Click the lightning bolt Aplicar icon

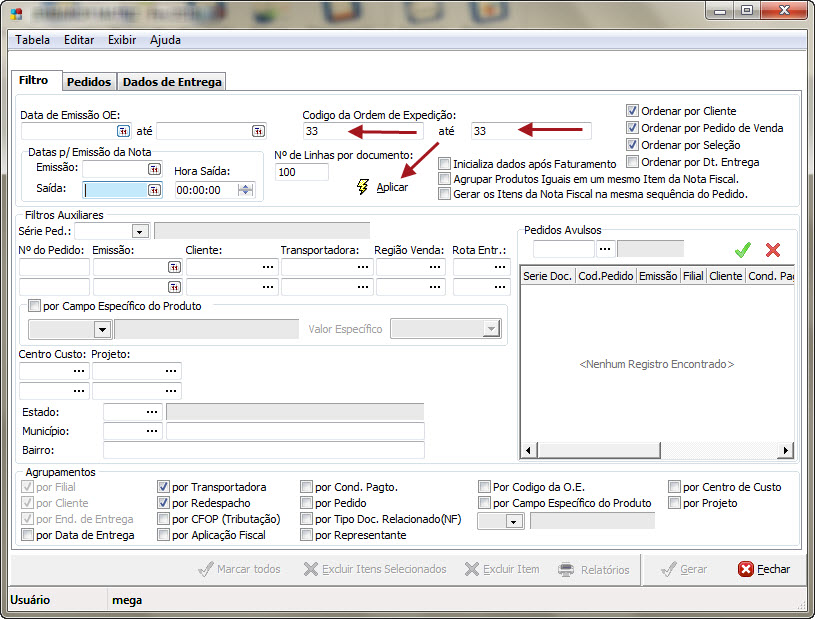coord(363,187)
